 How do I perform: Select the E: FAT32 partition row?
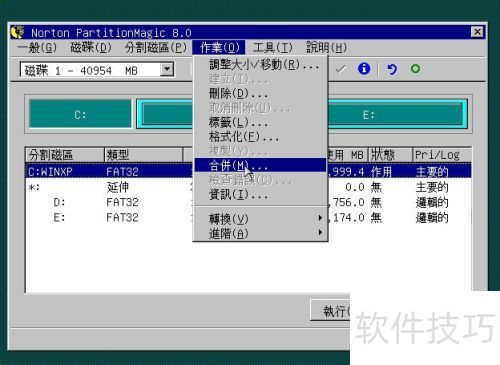click(248, 218)
